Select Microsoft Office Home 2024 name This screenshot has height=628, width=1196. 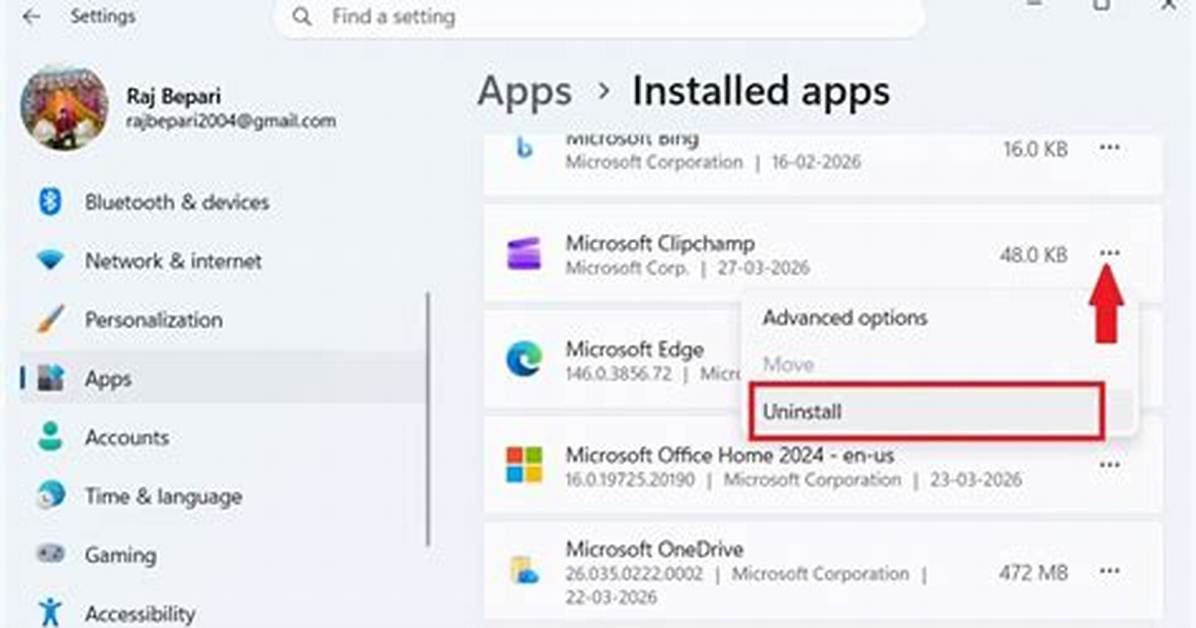tap(729, 455)
